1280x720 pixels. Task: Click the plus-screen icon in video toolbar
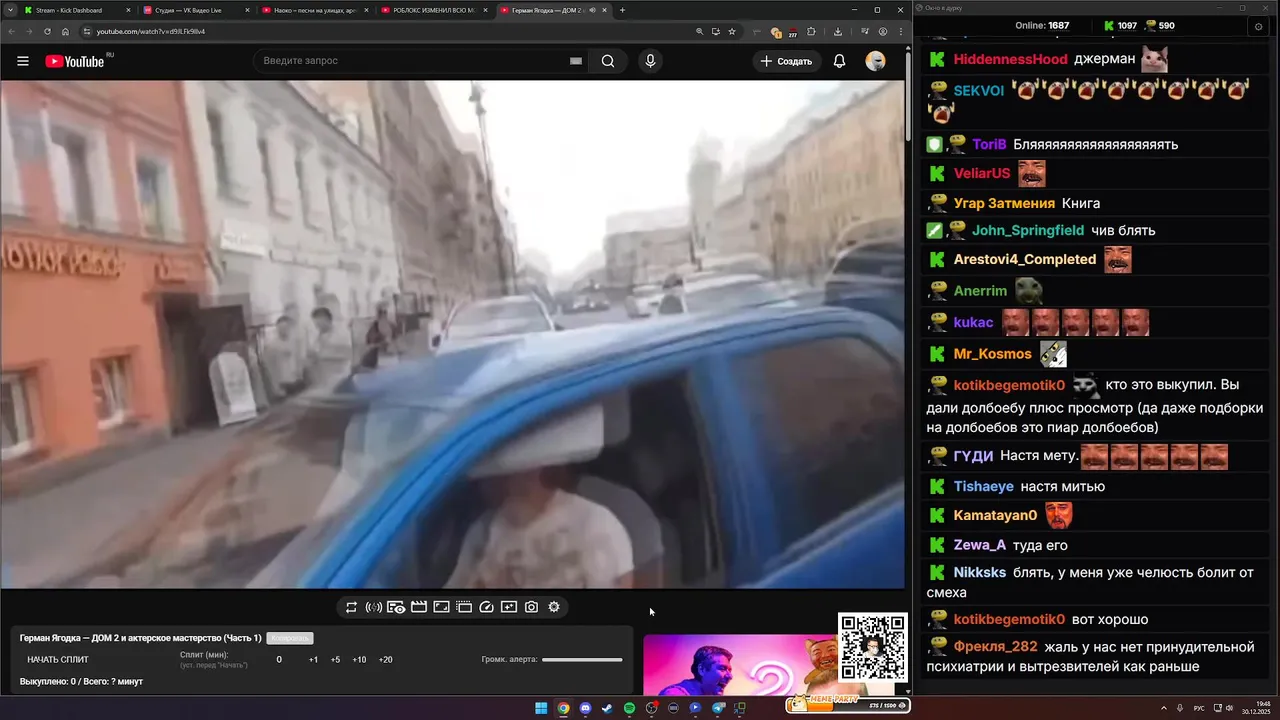tap(509, 607)
